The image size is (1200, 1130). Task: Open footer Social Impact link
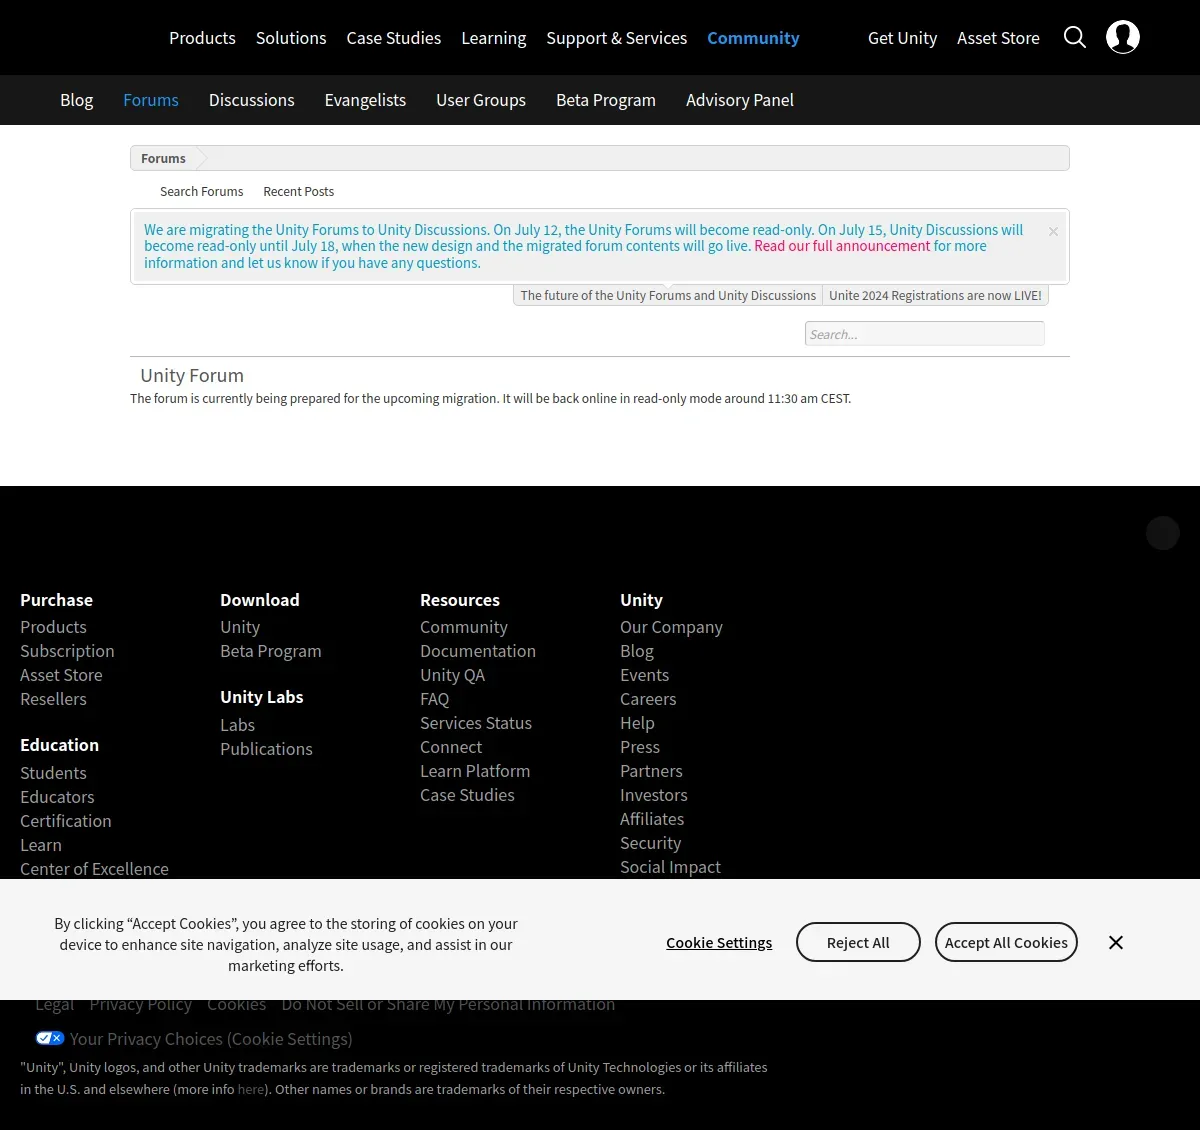(670, 867)
